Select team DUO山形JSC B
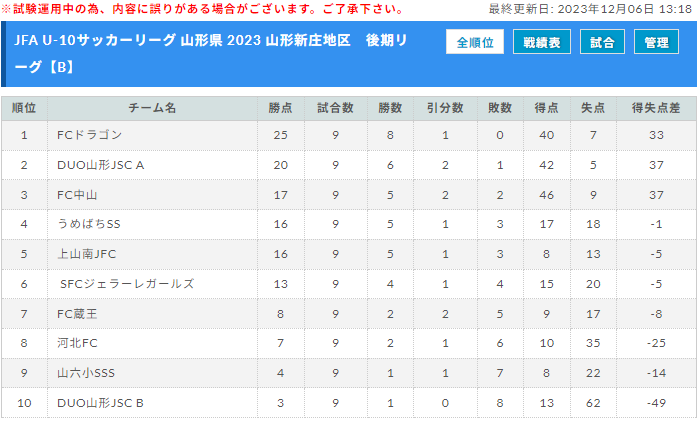The width and height of the screenshot is (697, 427). (x=100, y=403)
